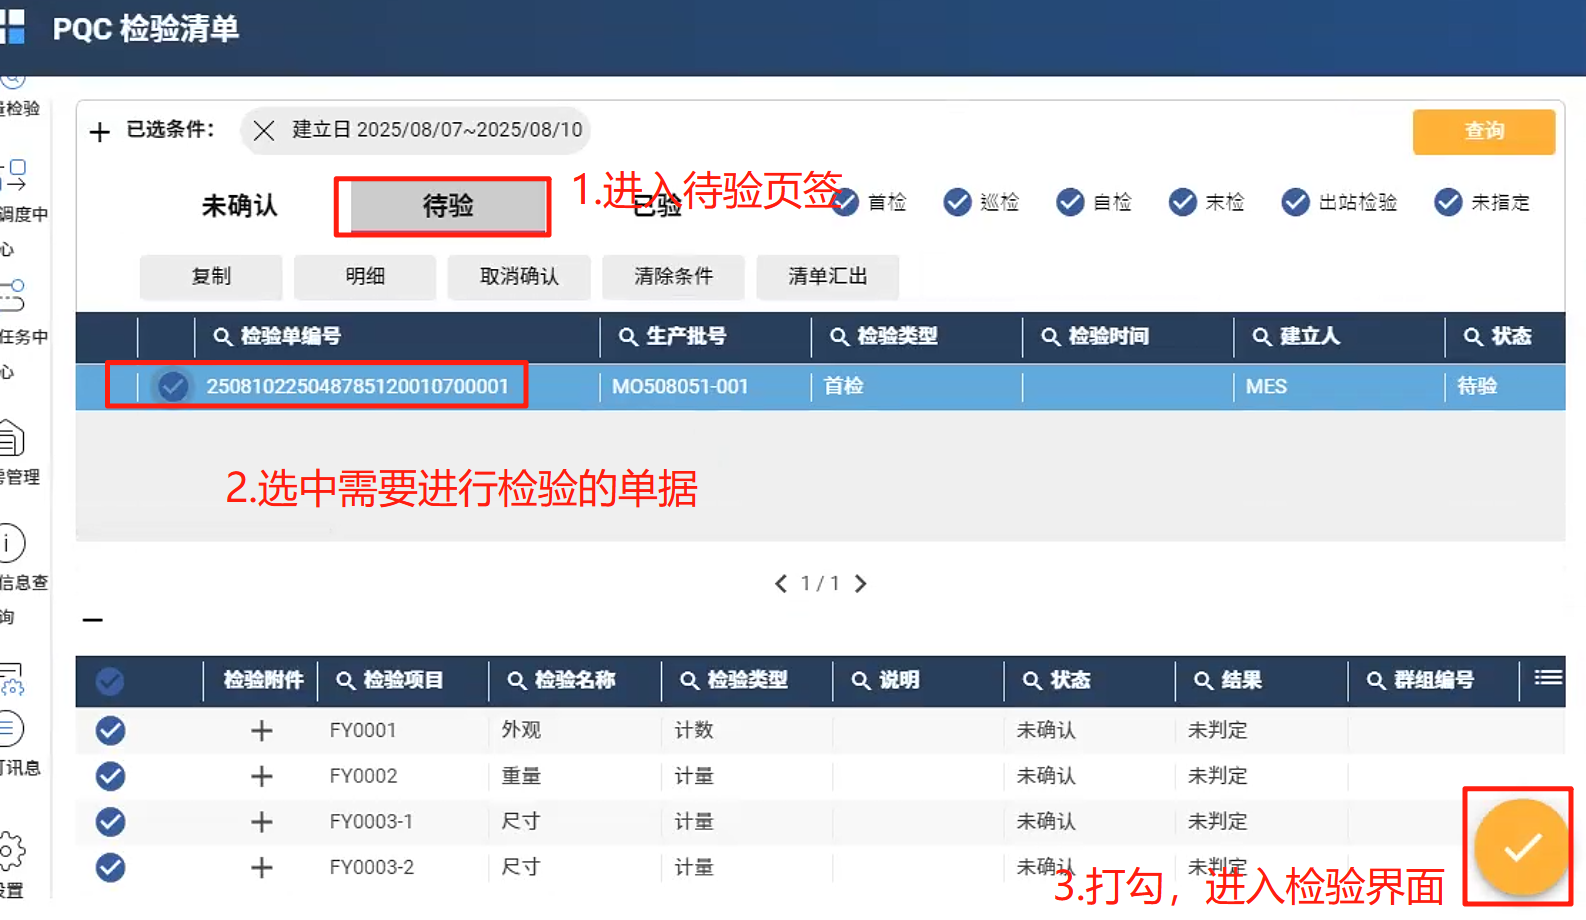Search by 说明 column magnifier
The width and height of the screenshot is (1586, 920).
click(x=861, y=681)
